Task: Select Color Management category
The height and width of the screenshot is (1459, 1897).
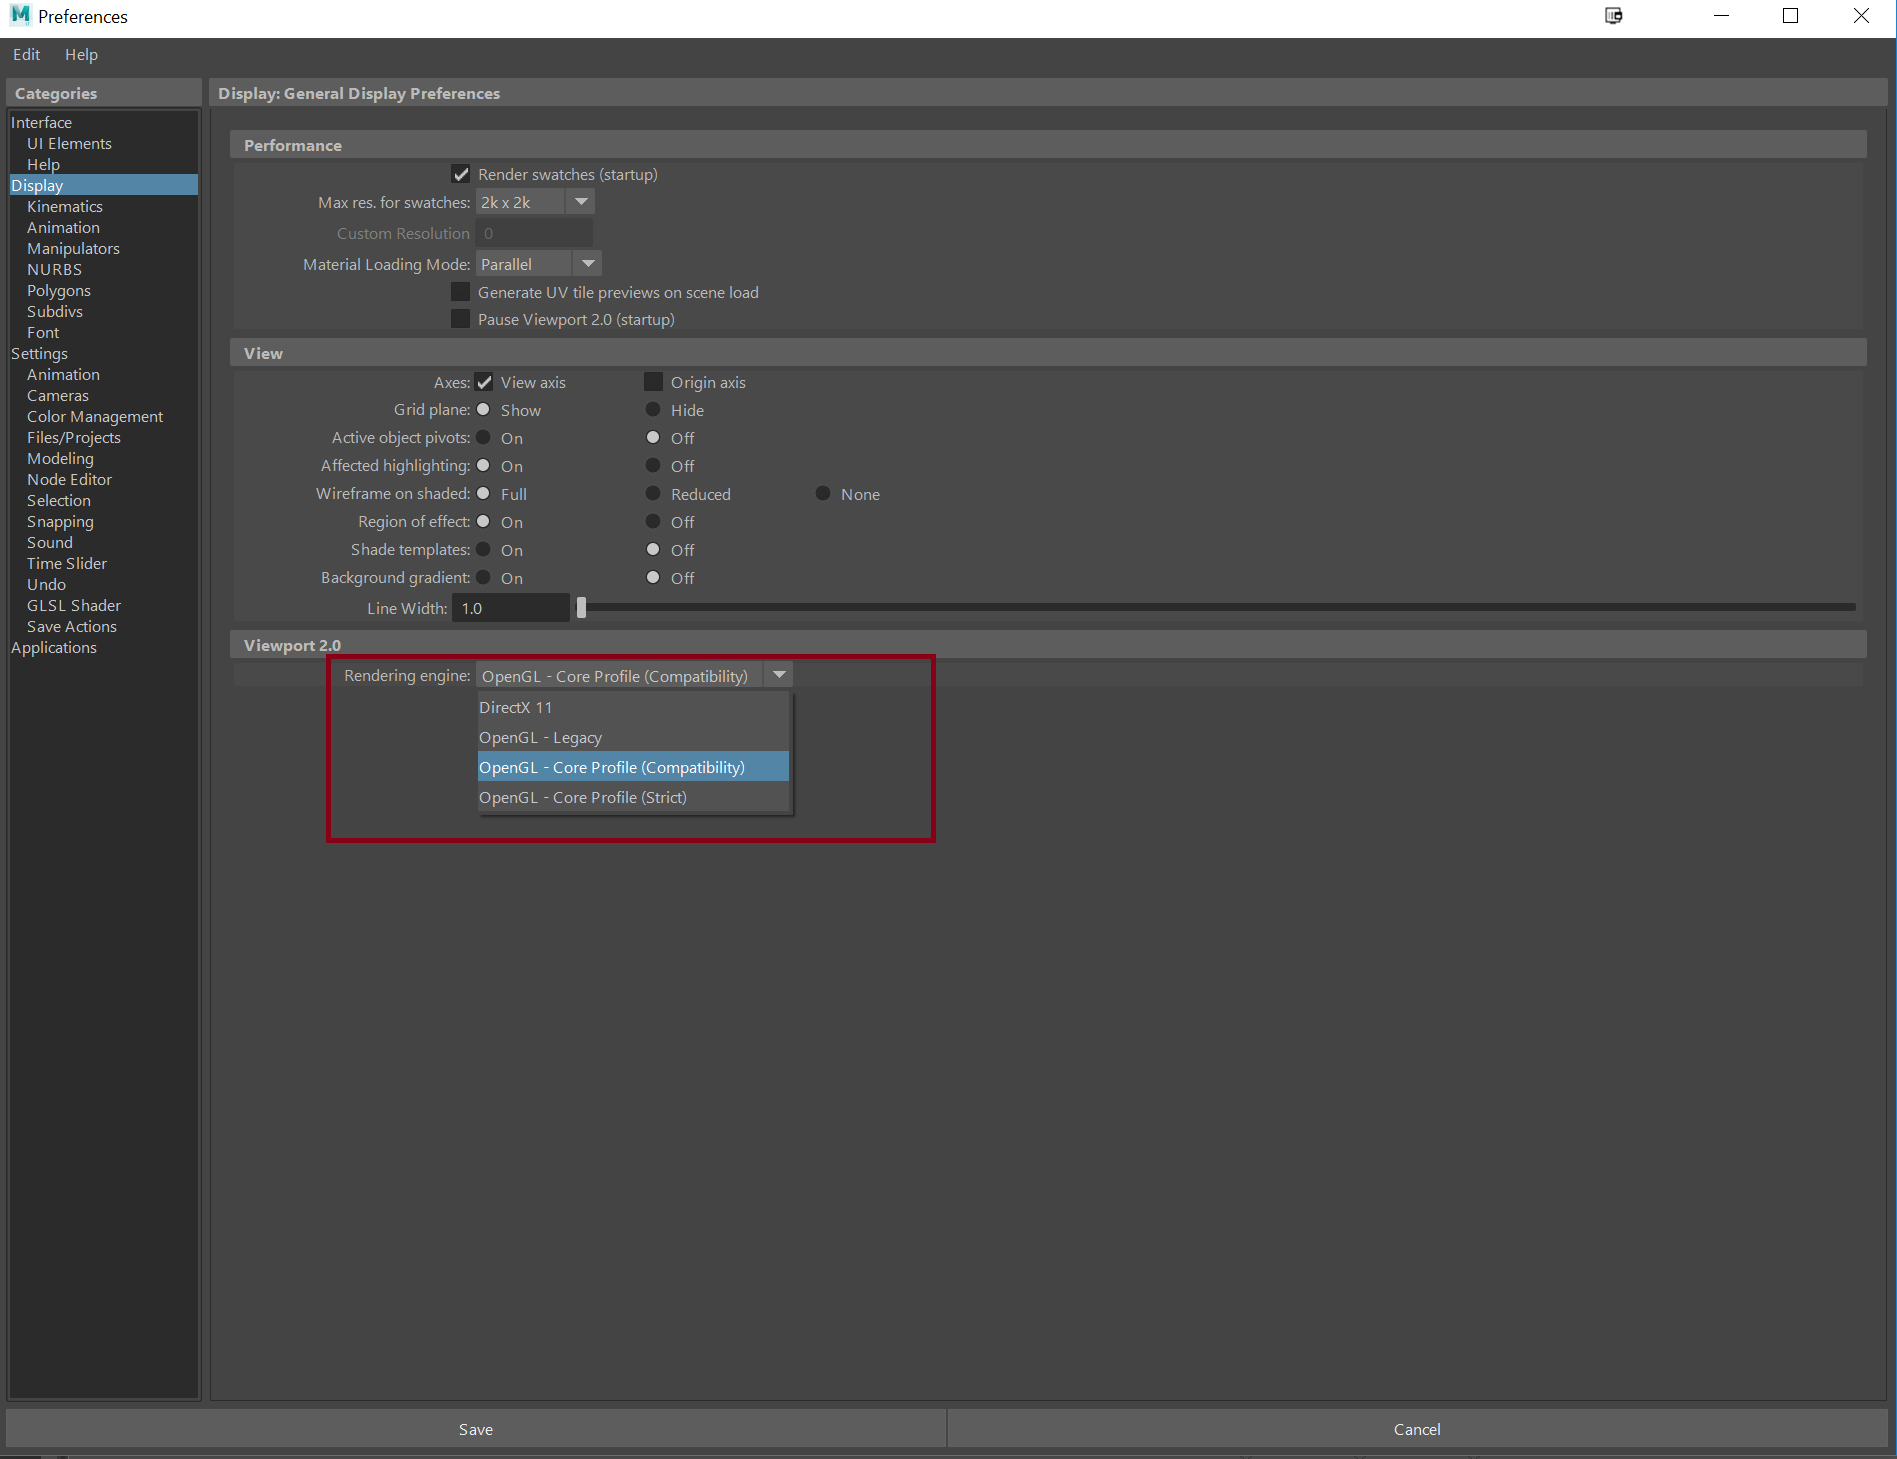Action: [x=95, y=416]
